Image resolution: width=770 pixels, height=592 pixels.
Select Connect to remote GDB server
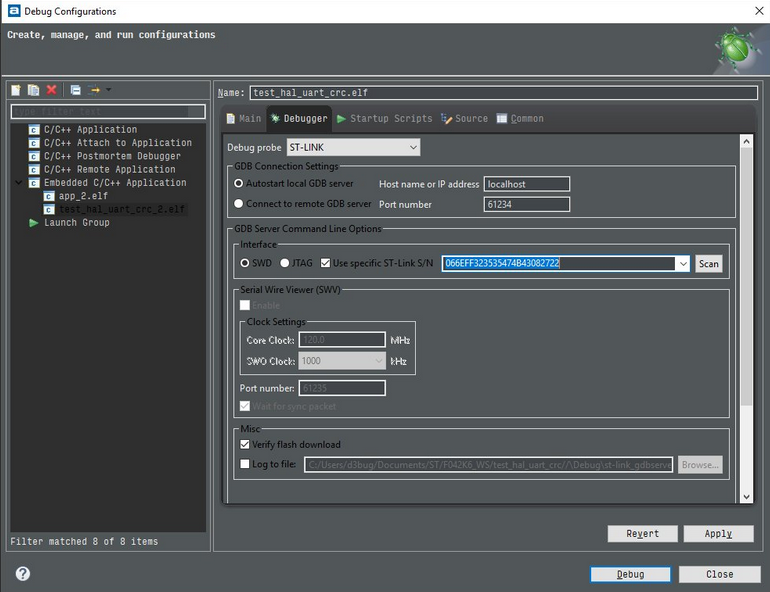point(238,204)
